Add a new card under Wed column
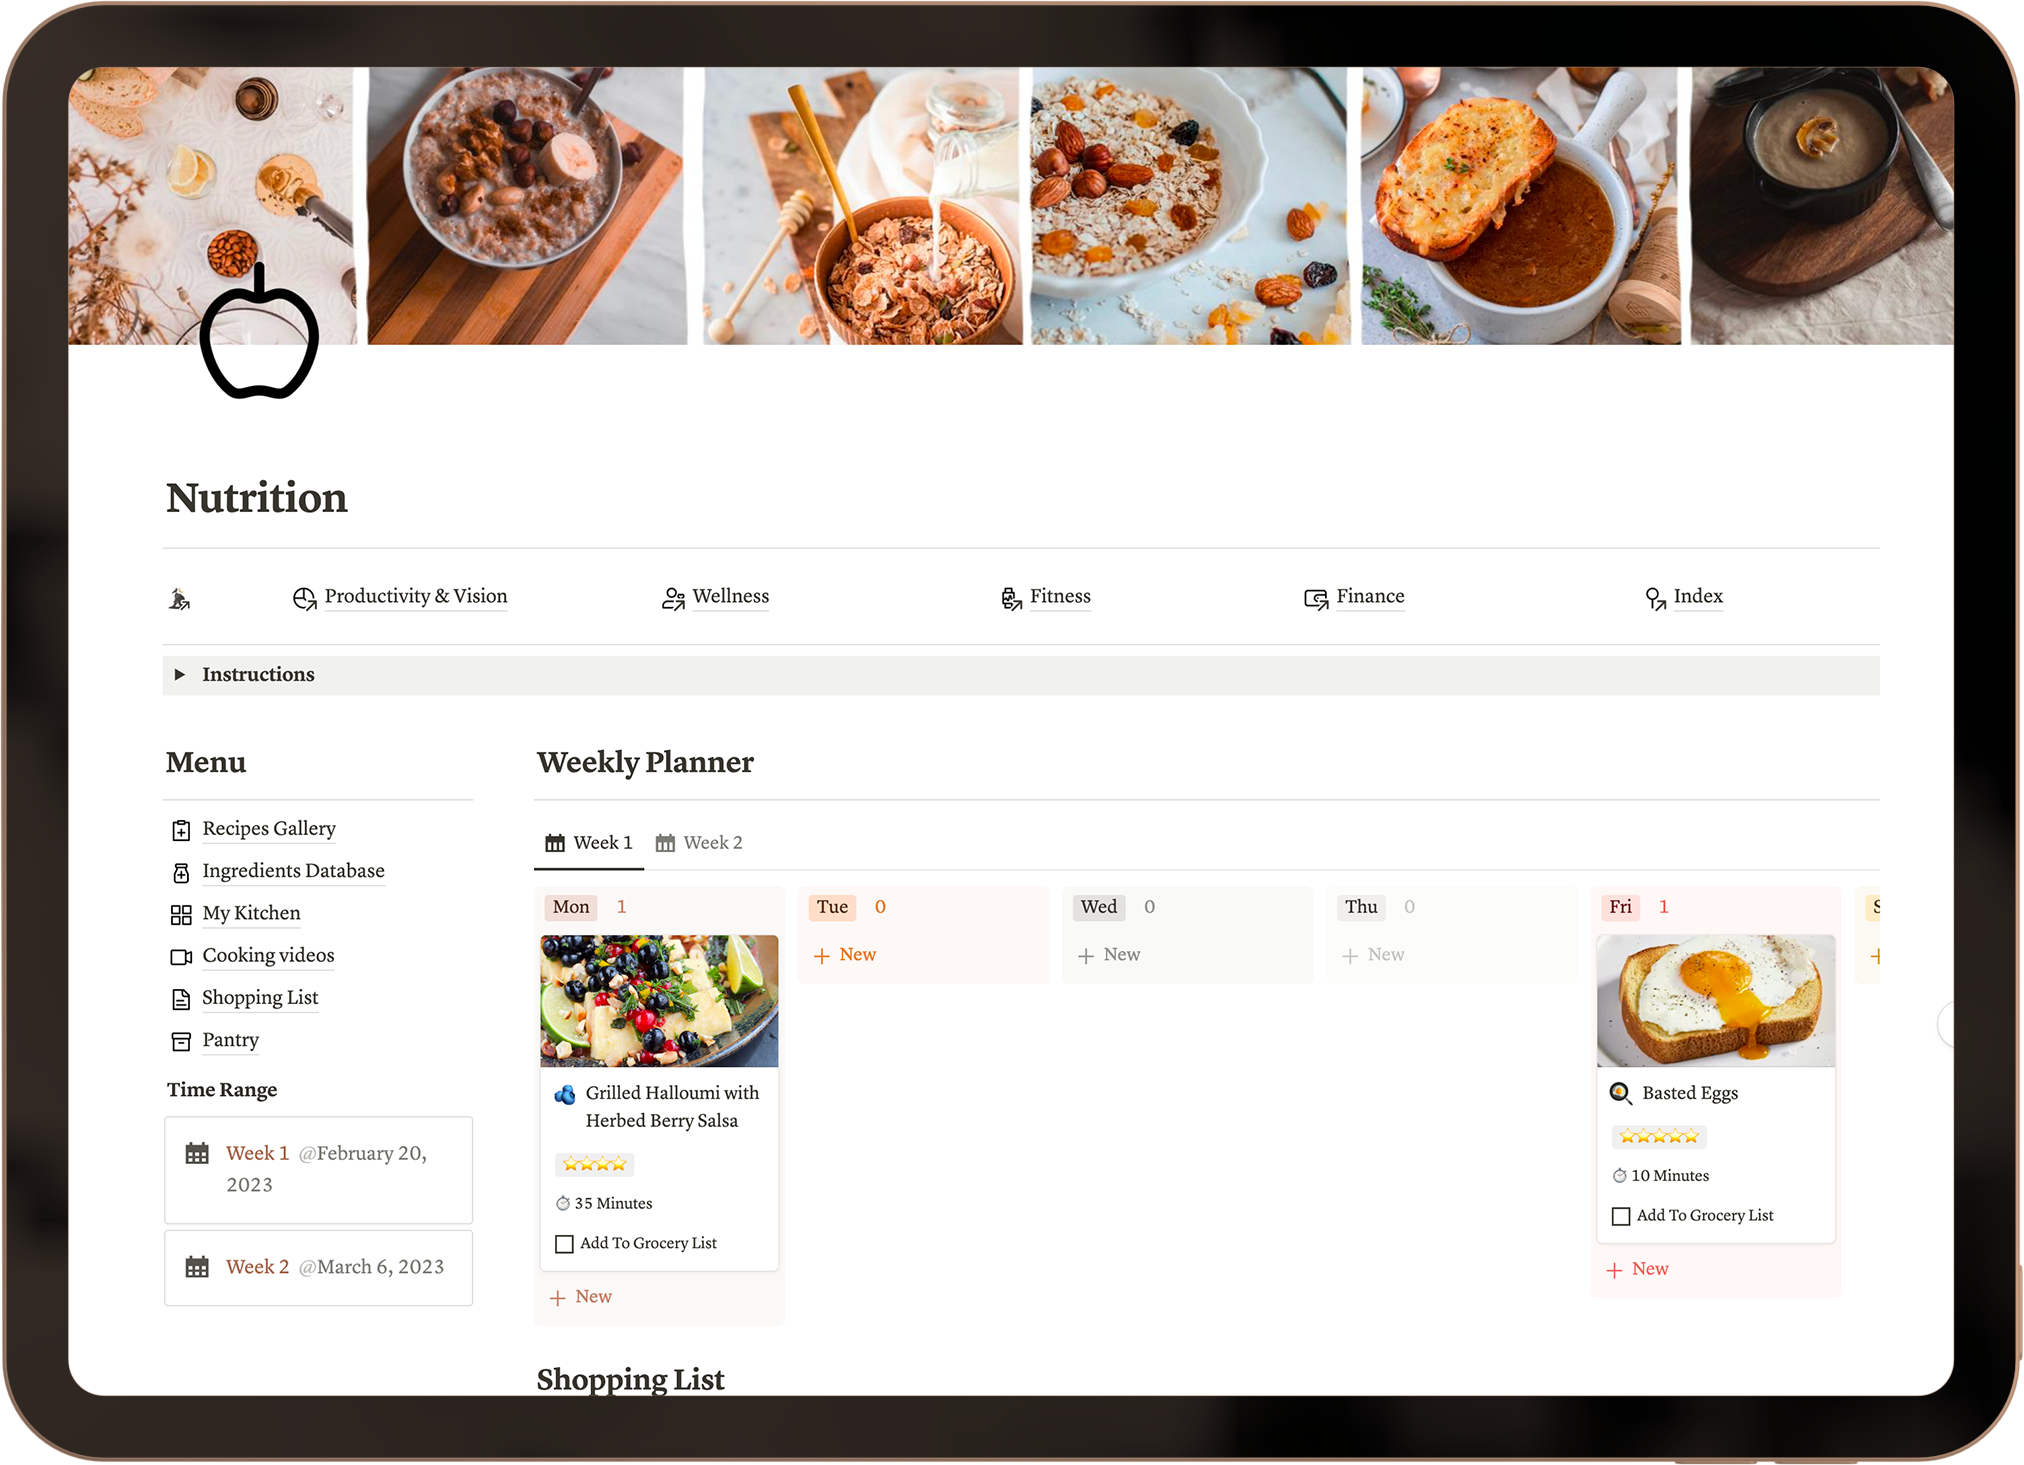 click(1109, 955)
